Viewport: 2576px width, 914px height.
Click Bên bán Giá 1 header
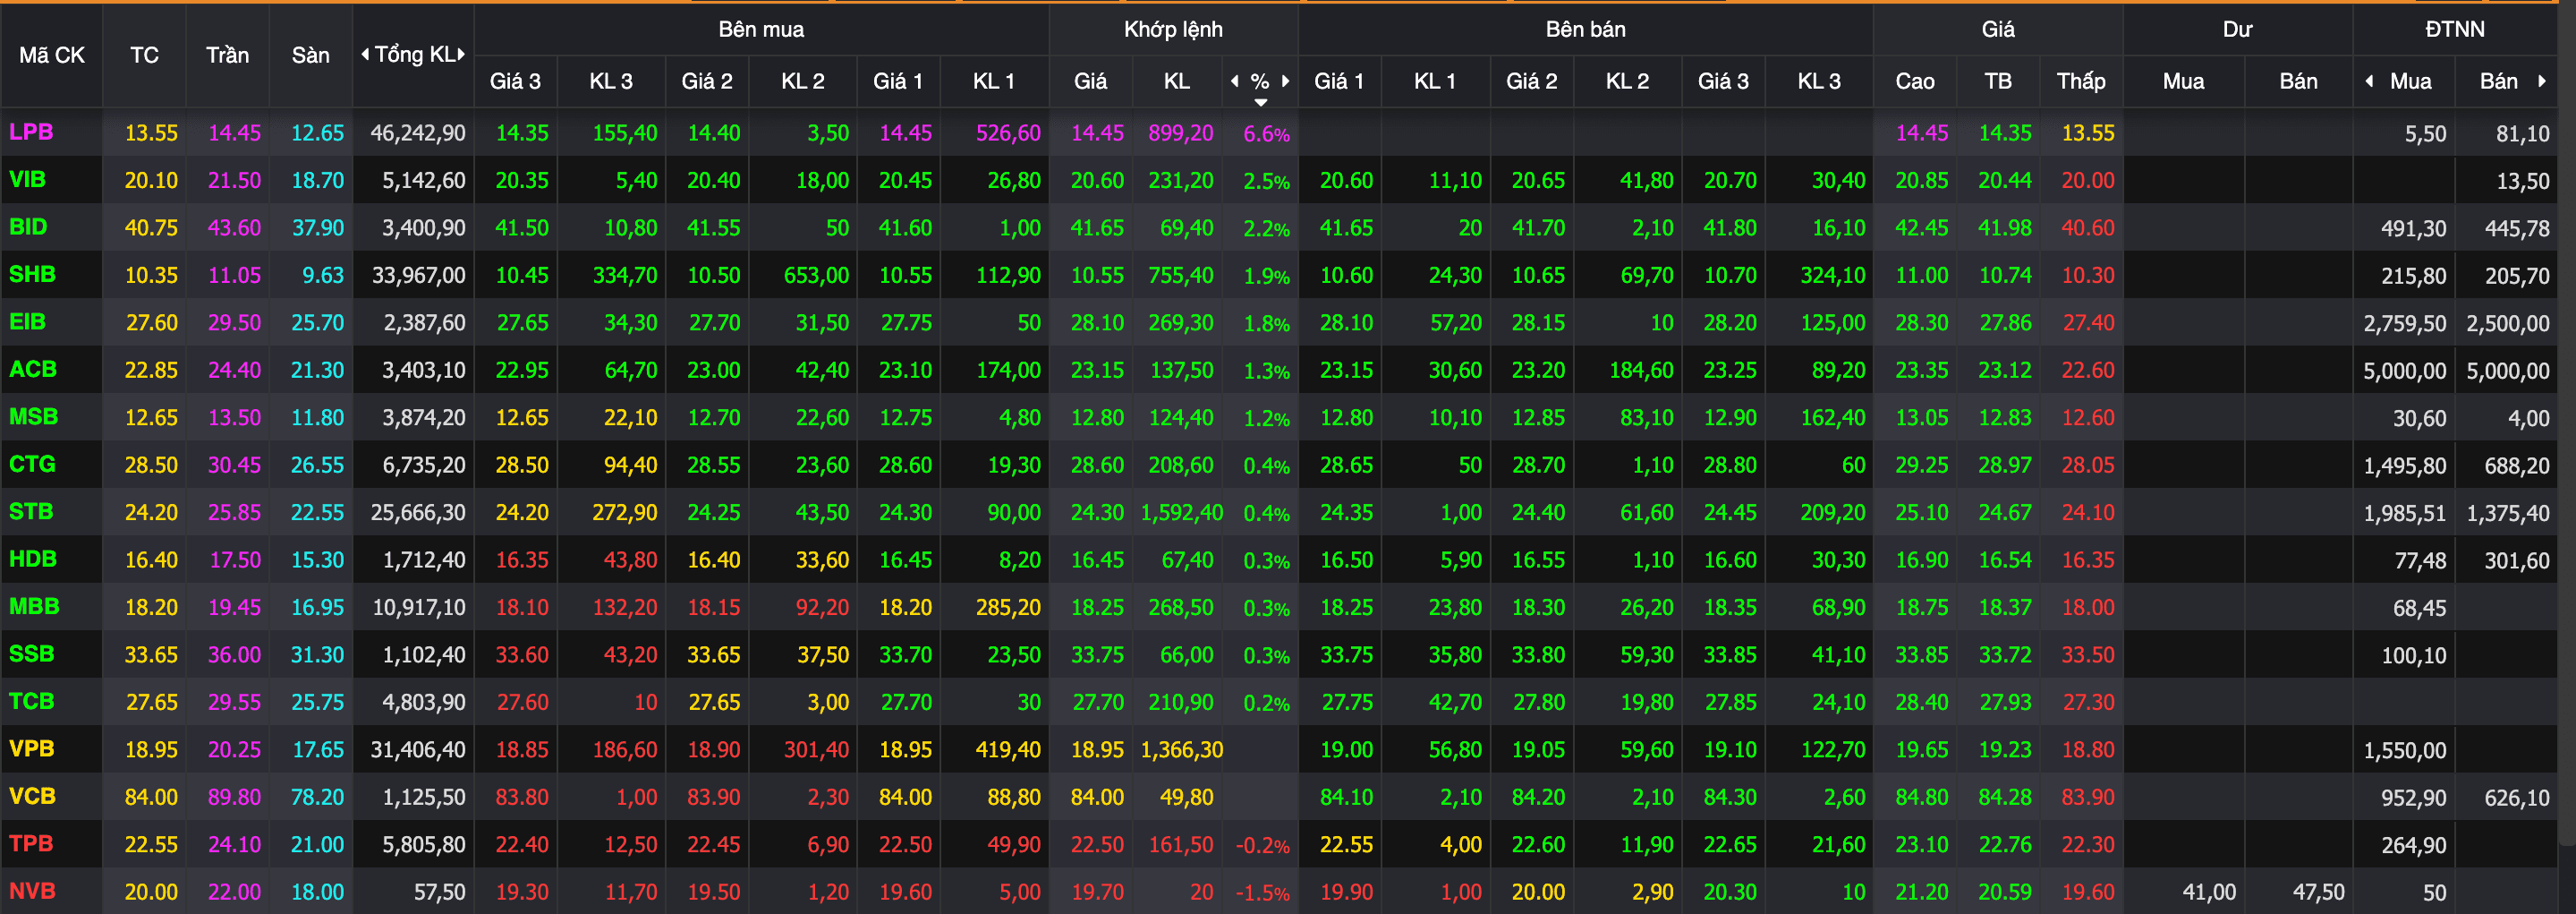pyautogui.click(x=1339, y=81)
